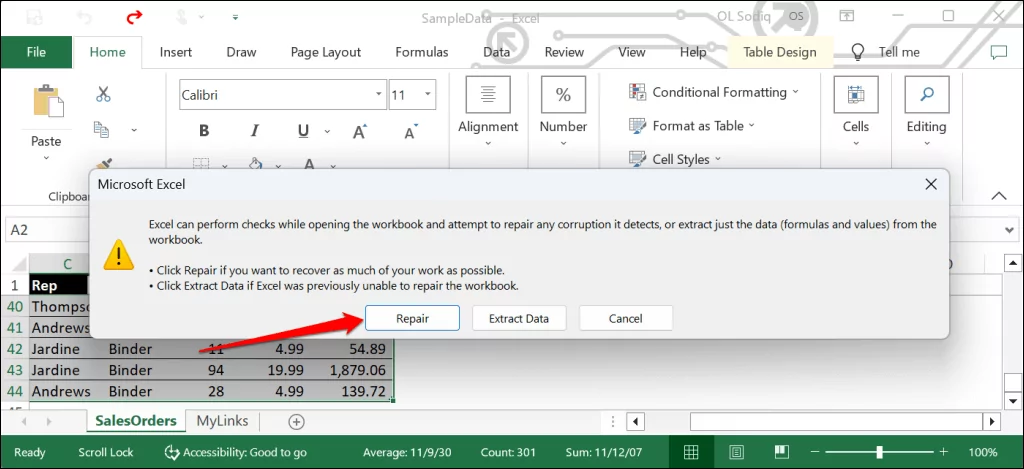Click the red Redo arrow in quick access toolbar

135,17
